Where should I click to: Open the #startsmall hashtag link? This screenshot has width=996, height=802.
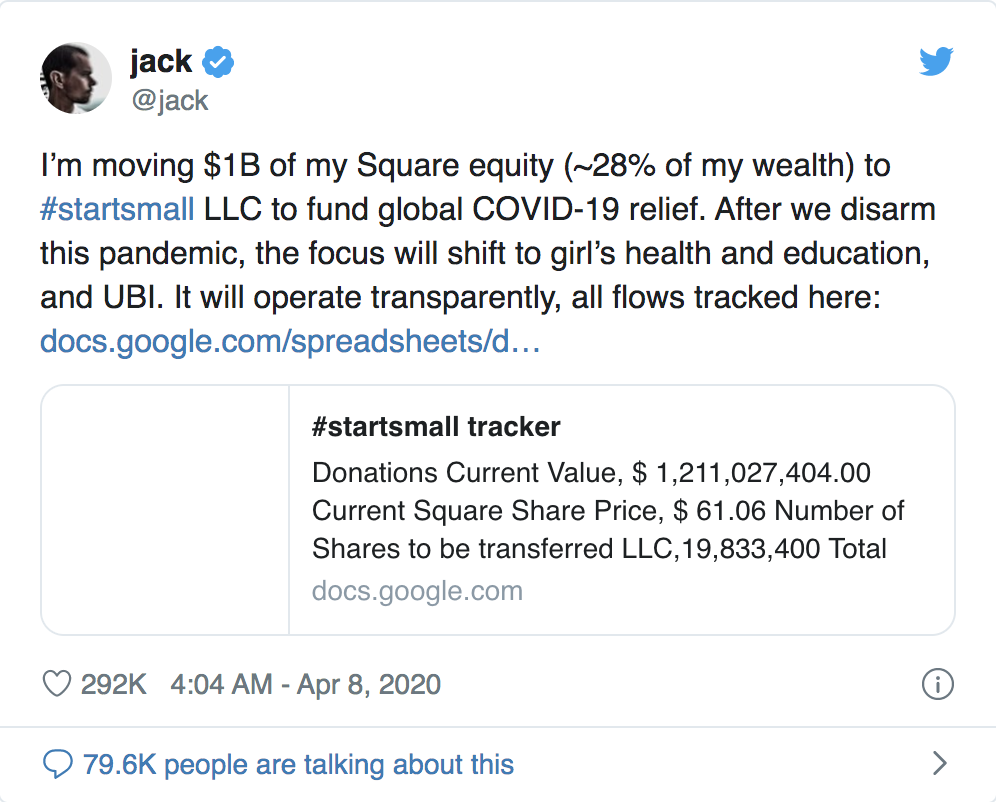[x=117, y=209]
